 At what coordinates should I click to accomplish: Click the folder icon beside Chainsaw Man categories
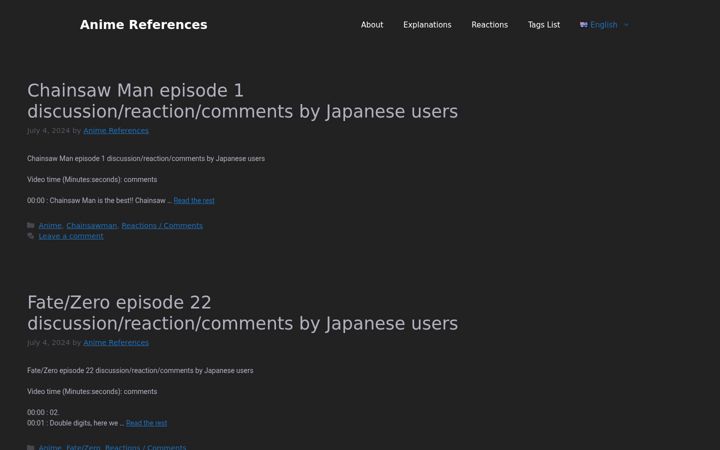pos(31,225)
